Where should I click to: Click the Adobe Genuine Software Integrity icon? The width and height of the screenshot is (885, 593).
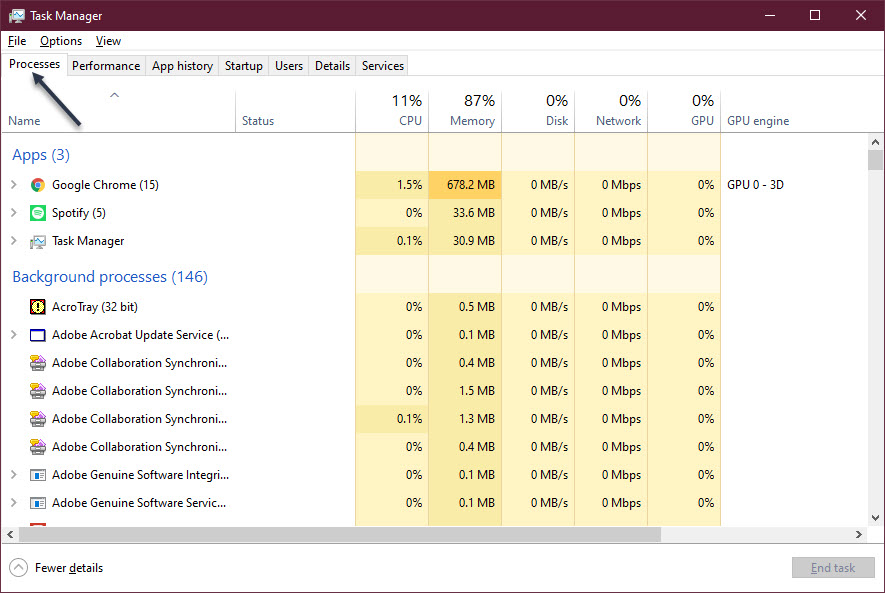(38, 475)
